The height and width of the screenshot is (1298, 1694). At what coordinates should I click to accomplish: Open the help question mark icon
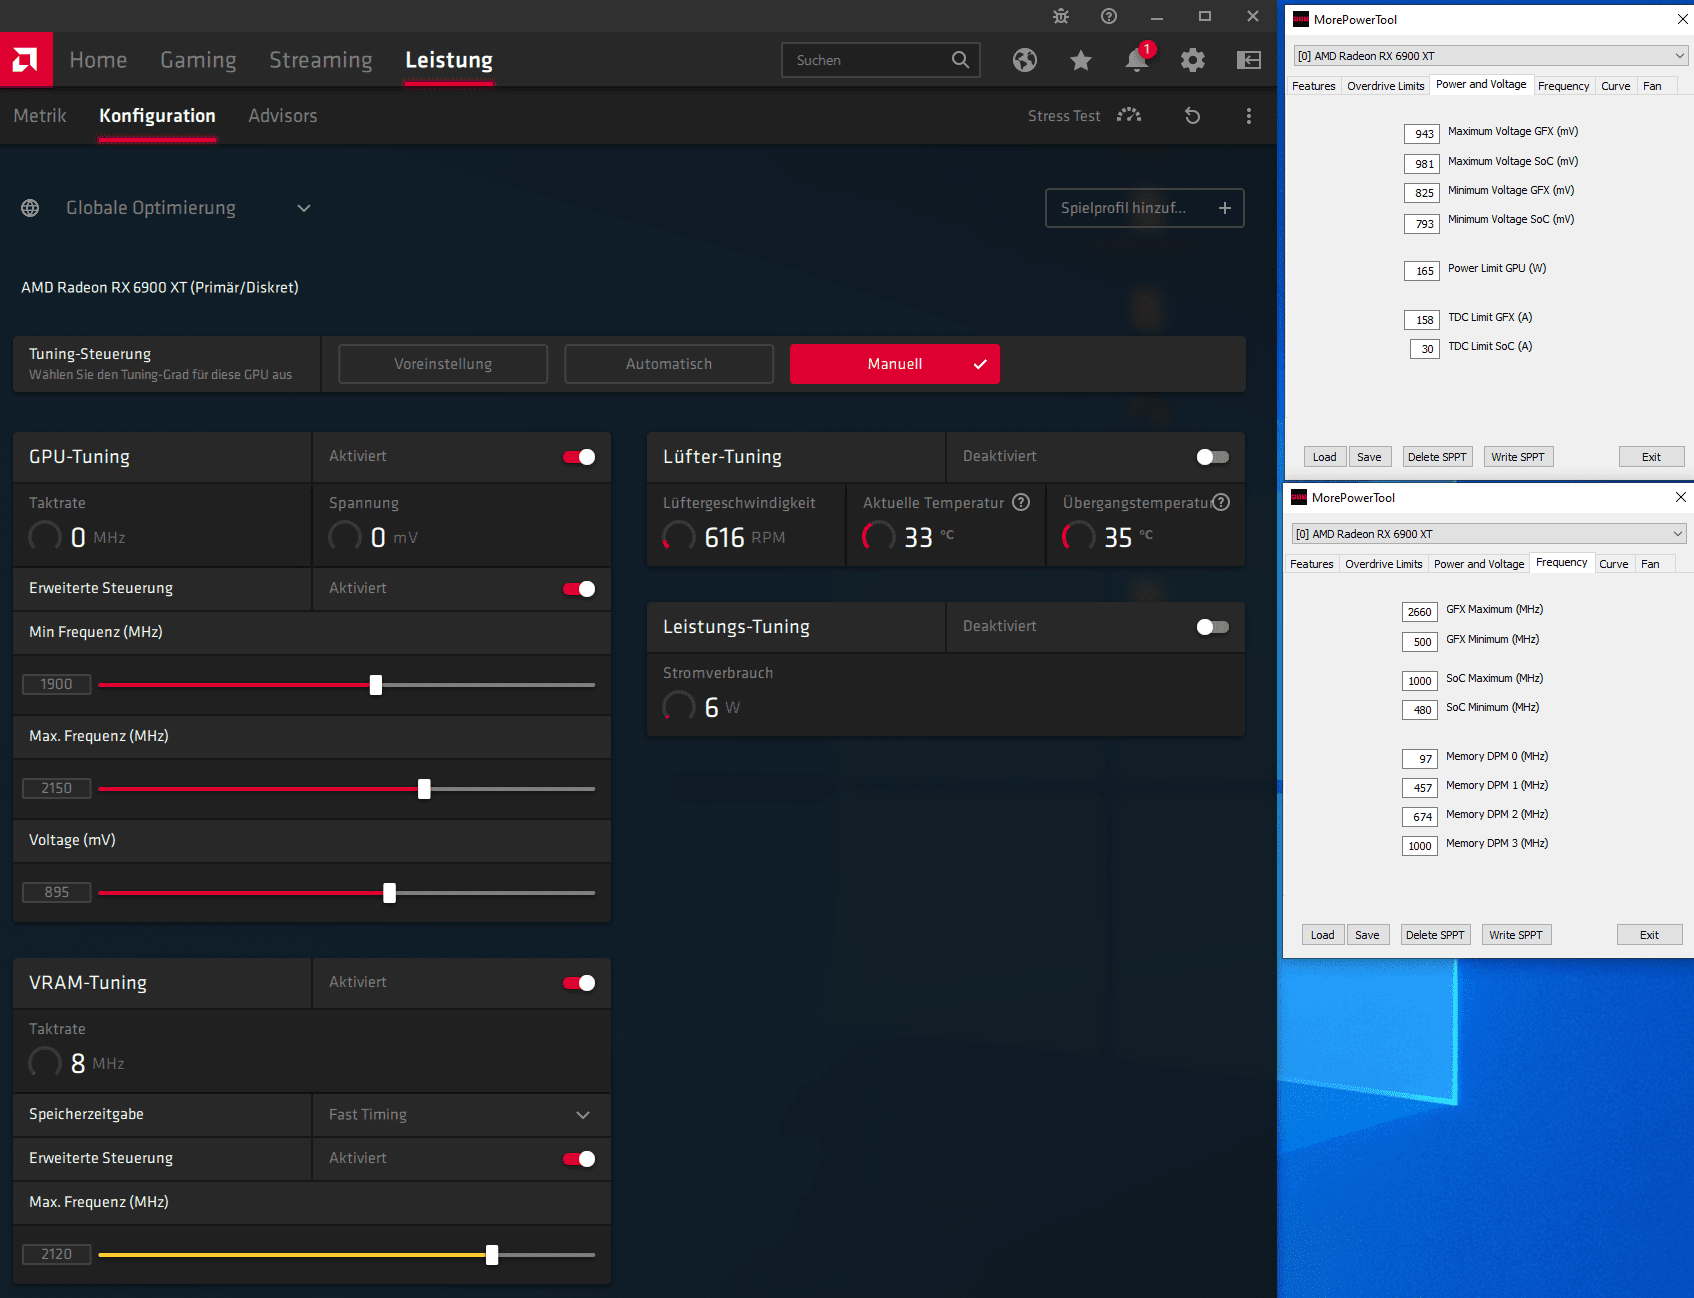tap(1109, 16)
